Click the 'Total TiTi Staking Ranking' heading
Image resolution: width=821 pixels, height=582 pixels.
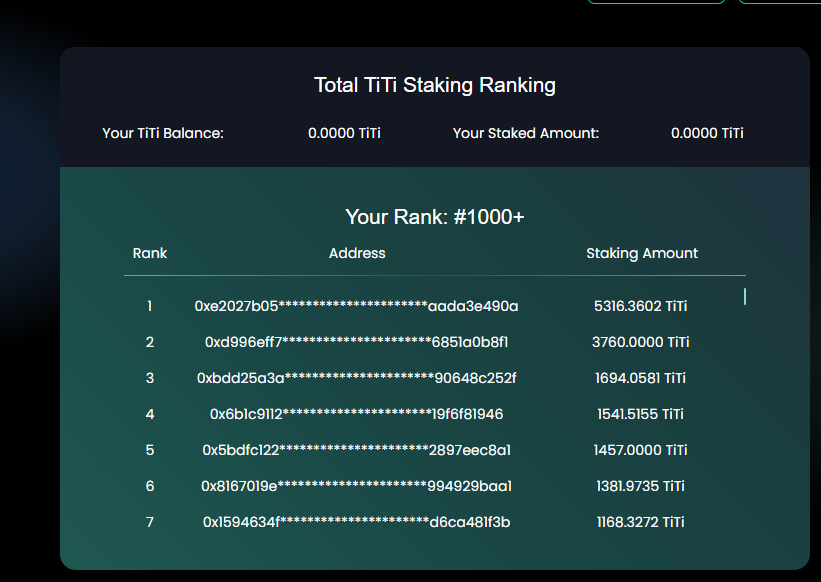pos(435,85)
